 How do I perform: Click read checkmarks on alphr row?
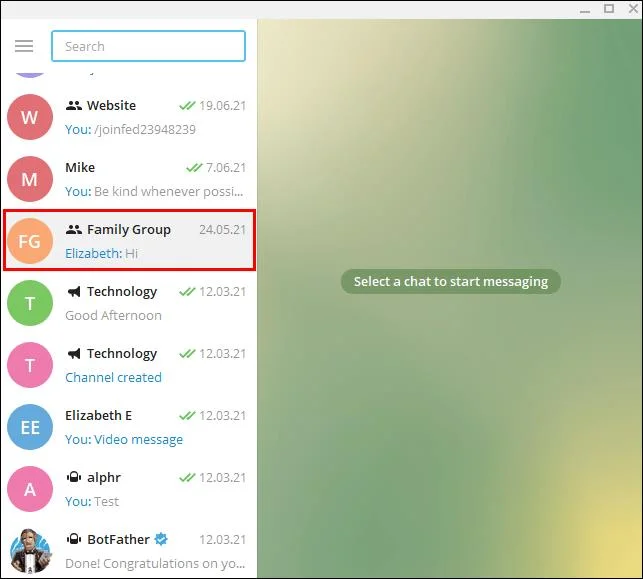tap(187, 478)
